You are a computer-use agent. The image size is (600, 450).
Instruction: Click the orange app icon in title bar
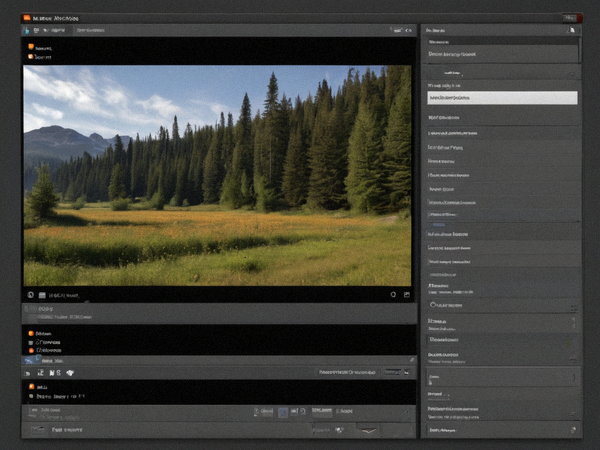(26, 18)
